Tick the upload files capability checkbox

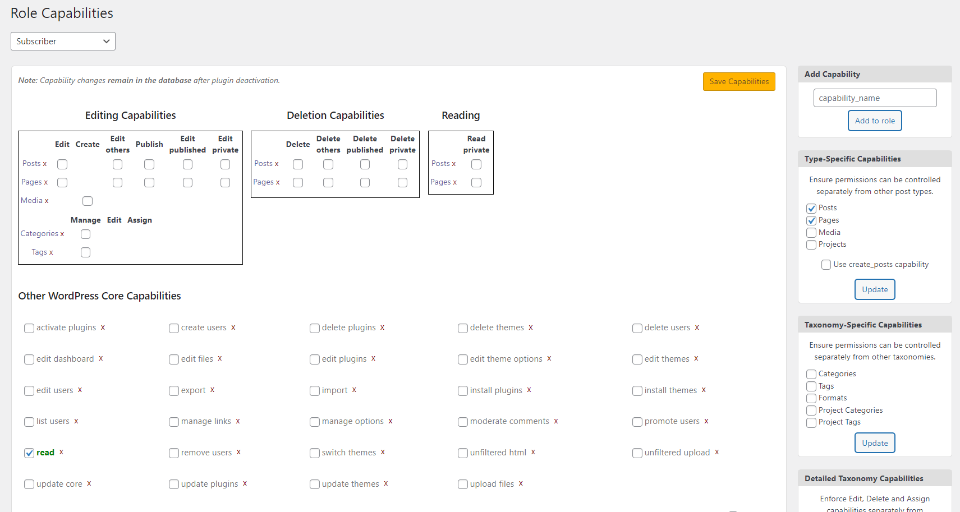pos(463,484)
